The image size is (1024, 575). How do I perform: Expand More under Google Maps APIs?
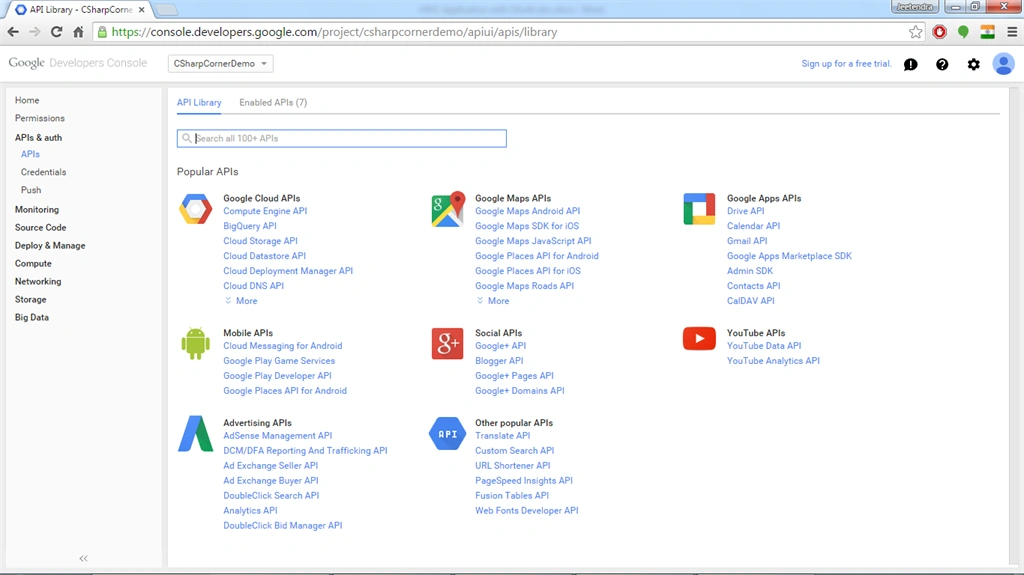click(x=493, y=301)
